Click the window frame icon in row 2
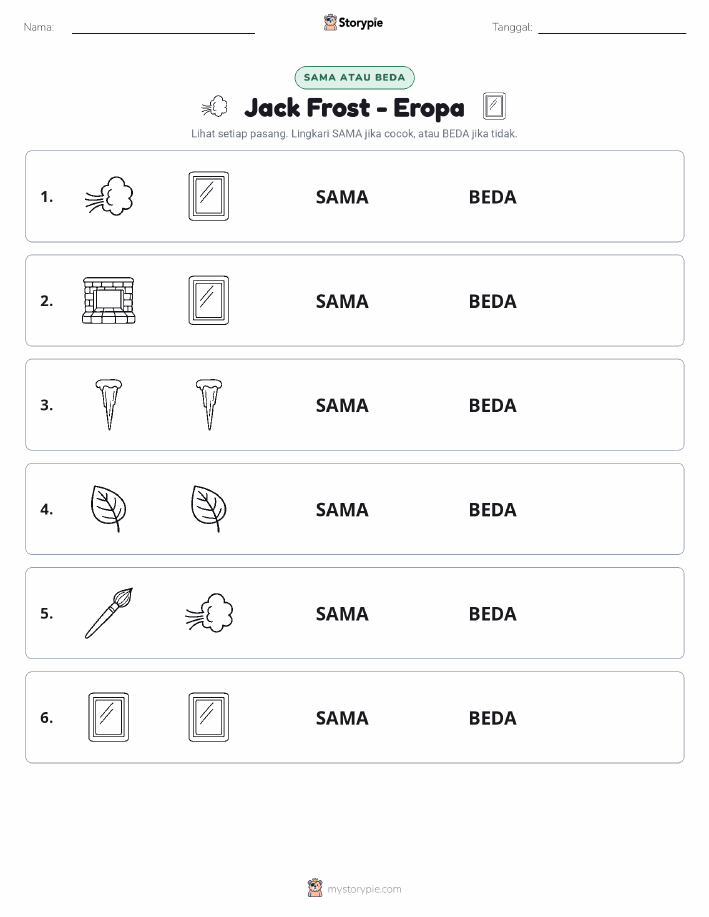This screenshot has height=917, width=709. pos(209,300)
